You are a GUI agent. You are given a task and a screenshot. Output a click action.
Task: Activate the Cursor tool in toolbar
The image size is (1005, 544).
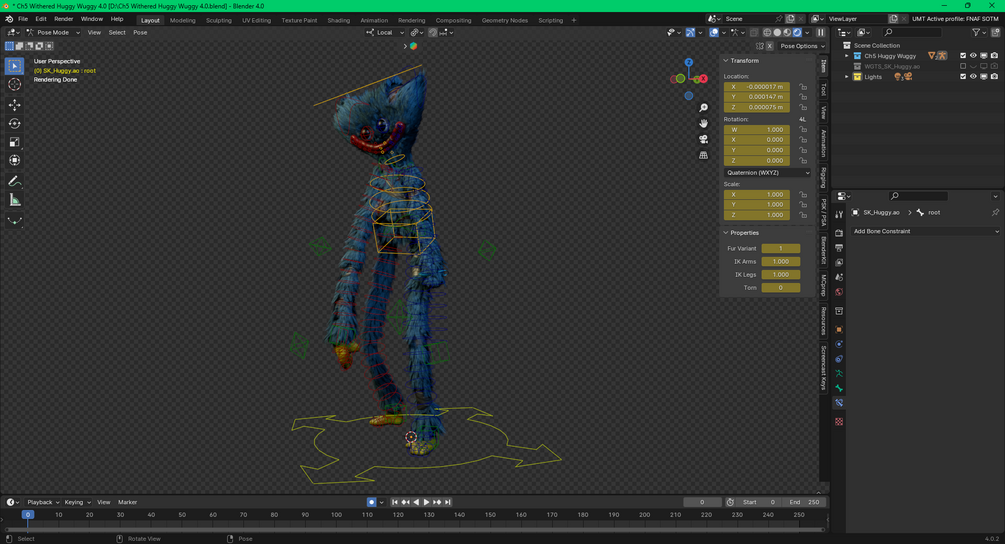pos(15,85)
